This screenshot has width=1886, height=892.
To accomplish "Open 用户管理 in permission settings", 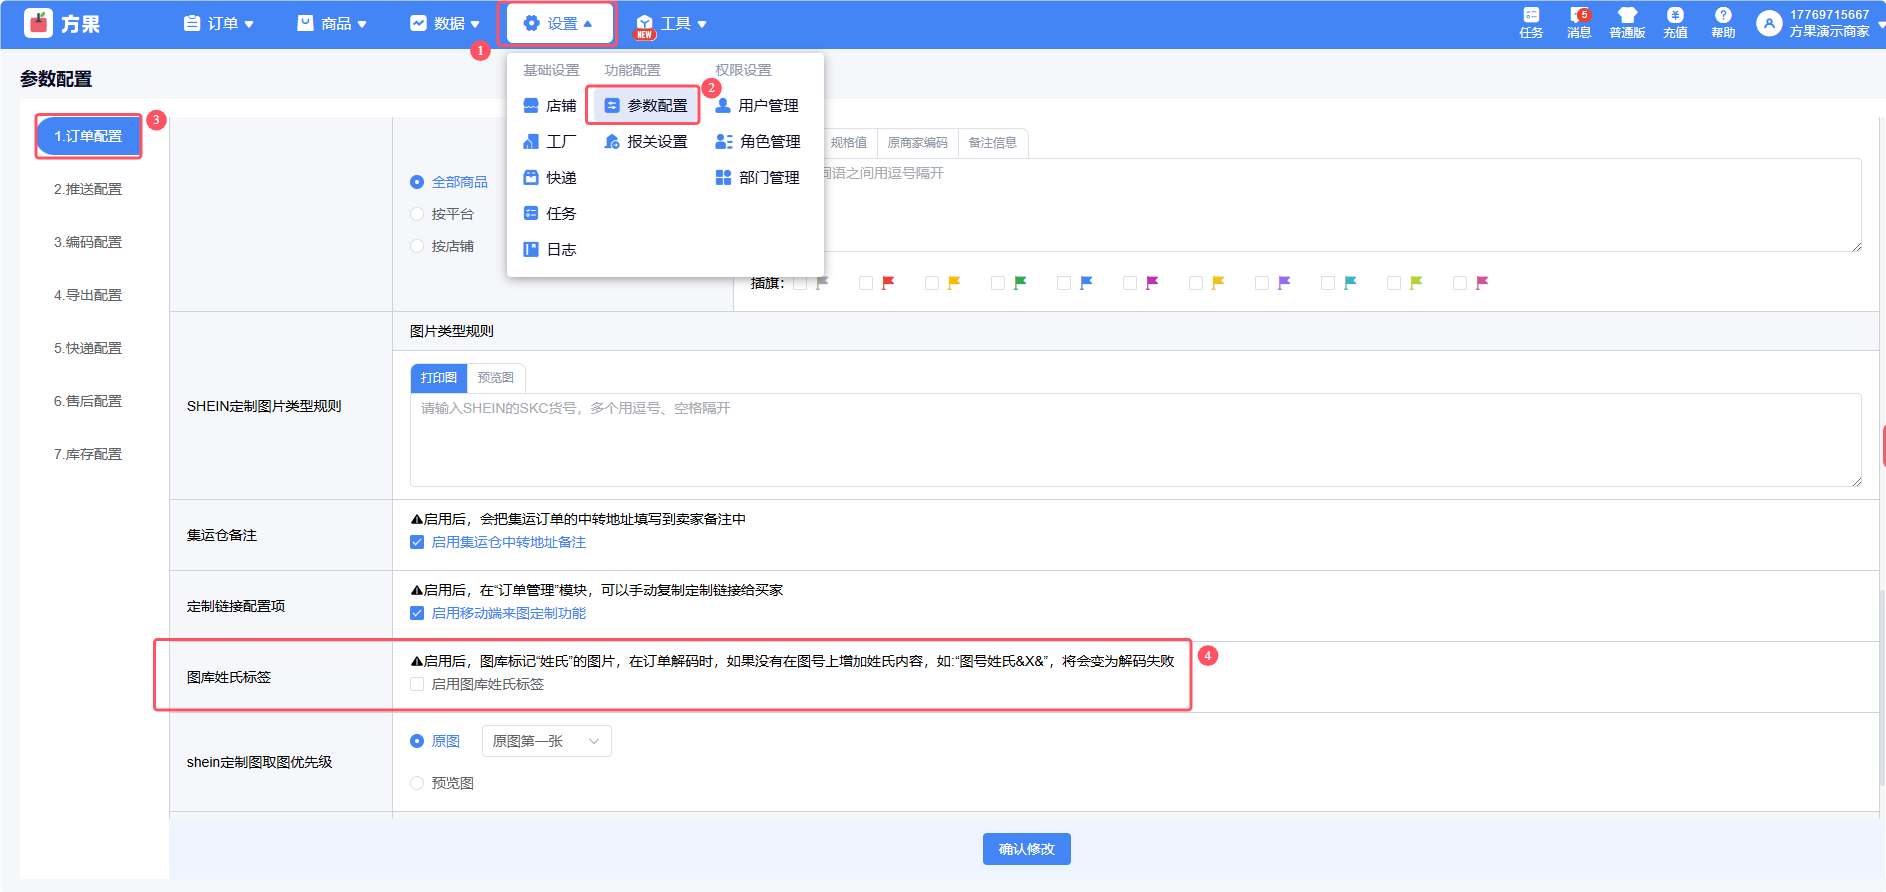I will pos(757,106).
